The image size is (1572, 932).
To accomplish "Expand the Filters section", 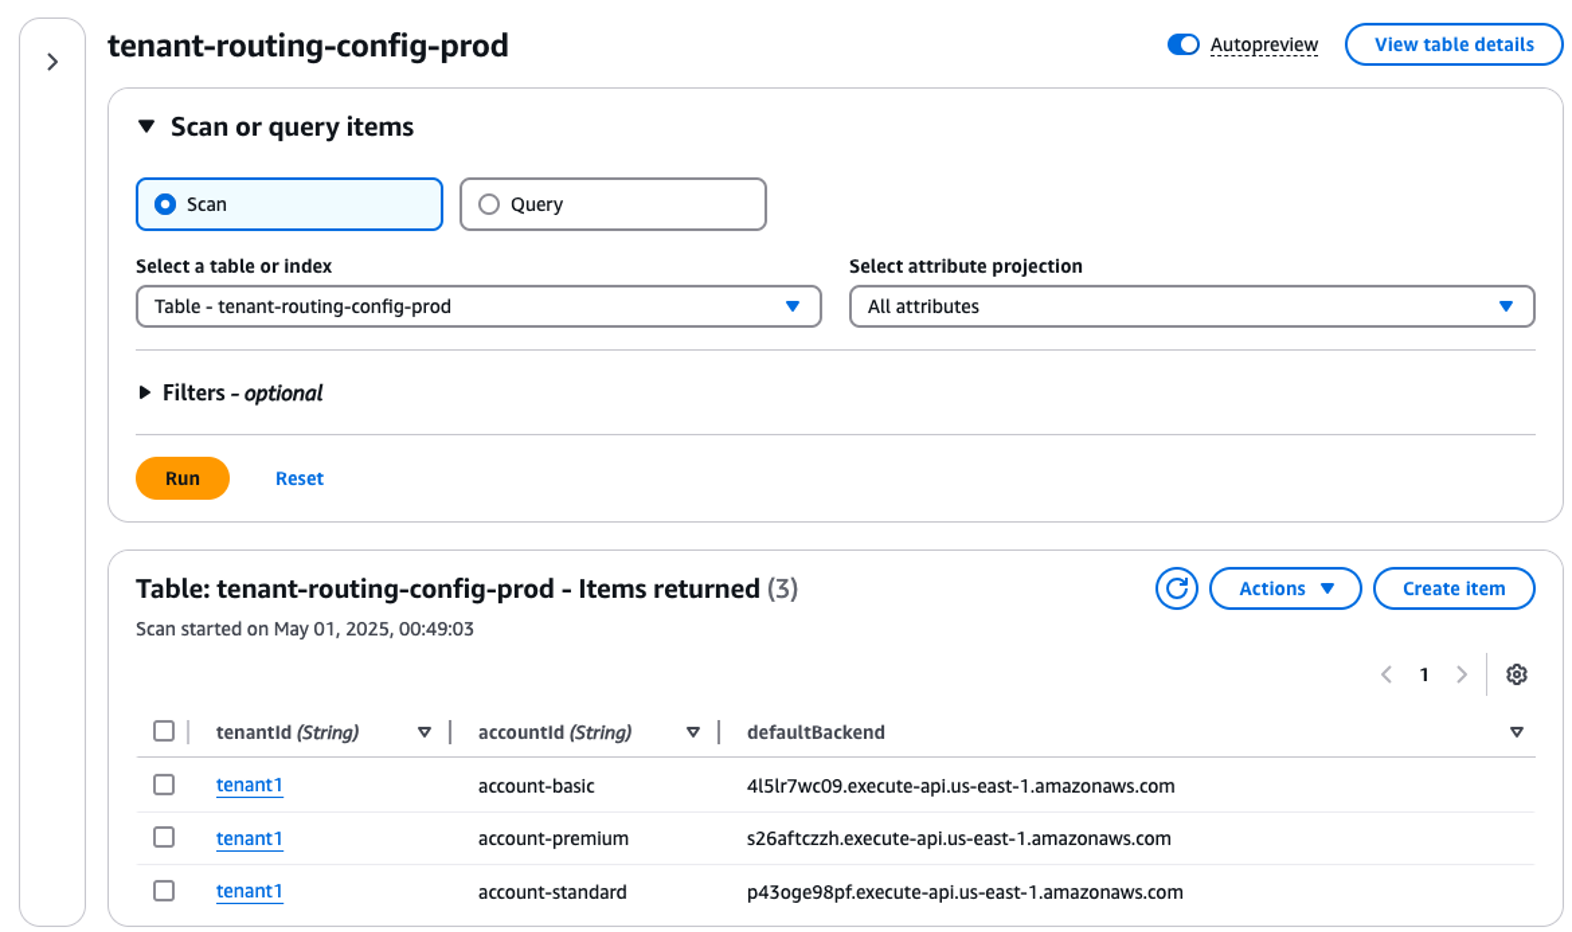I will pos(144,392).
